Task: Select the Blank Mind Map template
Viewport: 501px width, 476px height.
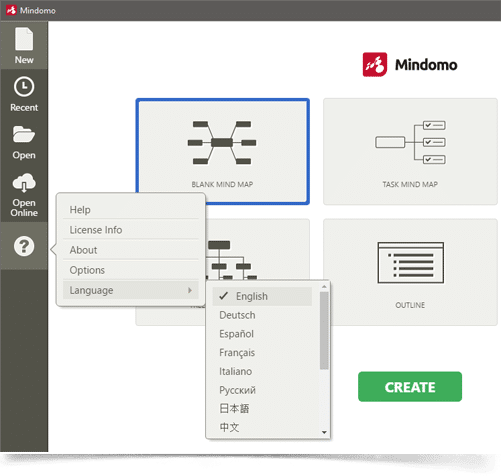Action: click(x=222, y=151)
